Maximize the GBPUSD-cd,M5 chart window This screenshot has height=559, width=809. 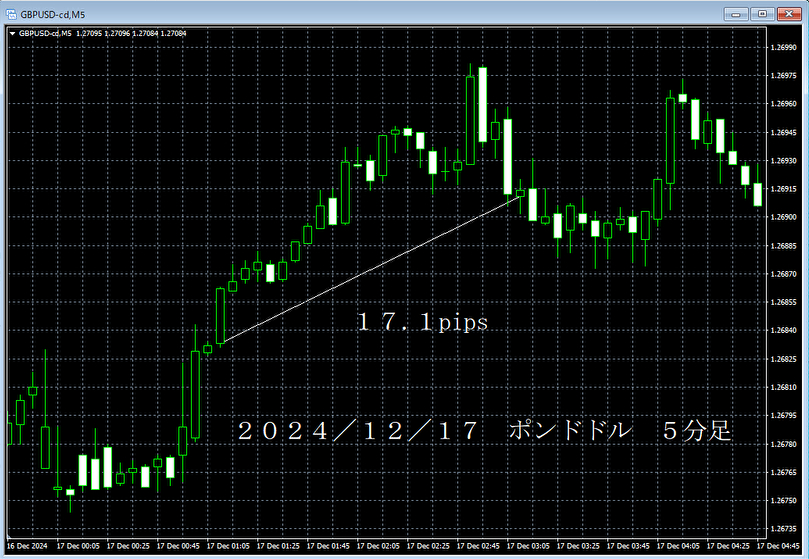point(762,14)
